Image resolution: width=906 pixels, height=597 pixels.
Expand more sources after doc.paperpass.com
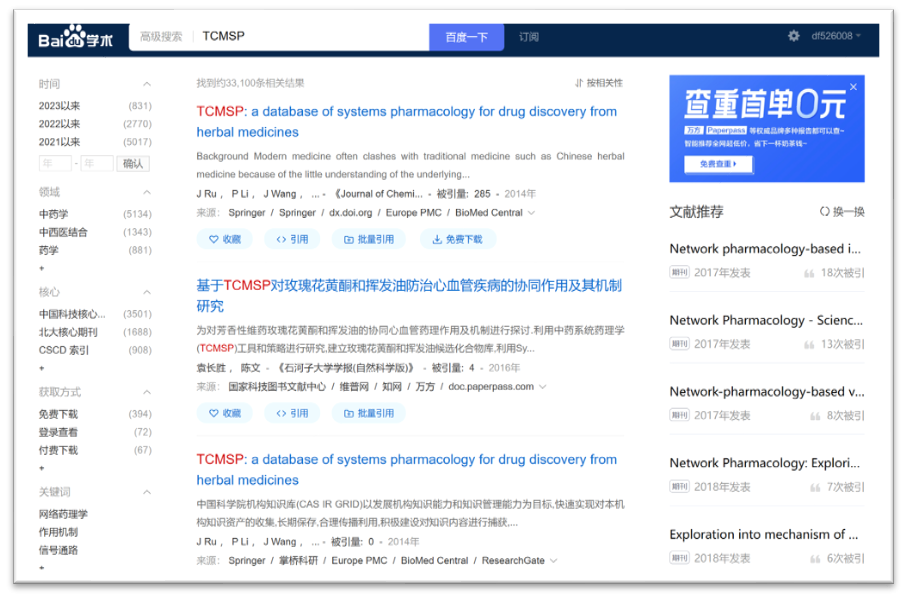point(543,387)
